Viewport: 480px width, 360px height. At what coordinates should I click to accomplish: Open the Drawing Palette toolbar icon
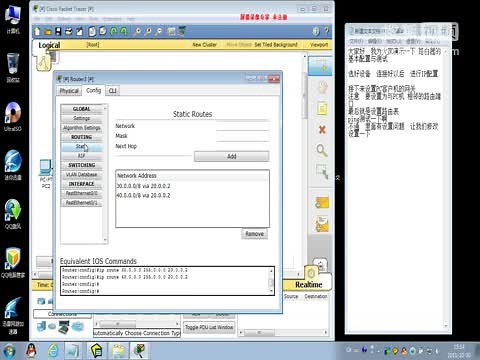pos(171,32)
